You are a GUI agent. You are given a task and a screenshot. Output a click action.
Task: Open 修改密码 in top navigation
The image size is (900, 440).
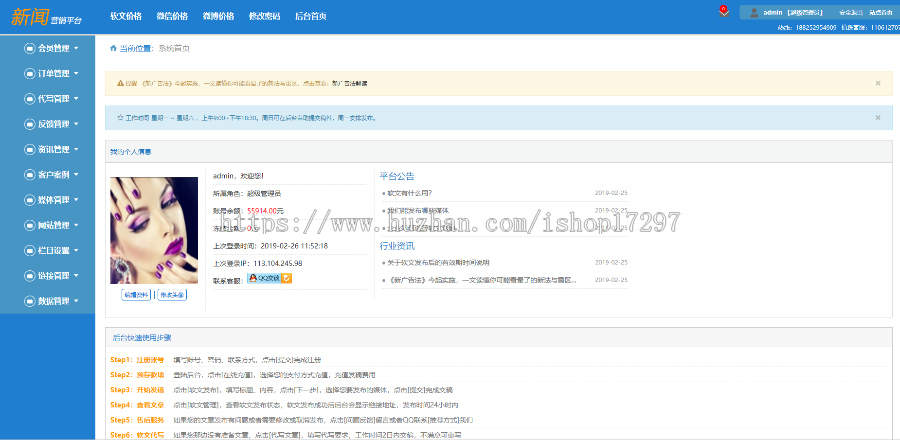265,16
